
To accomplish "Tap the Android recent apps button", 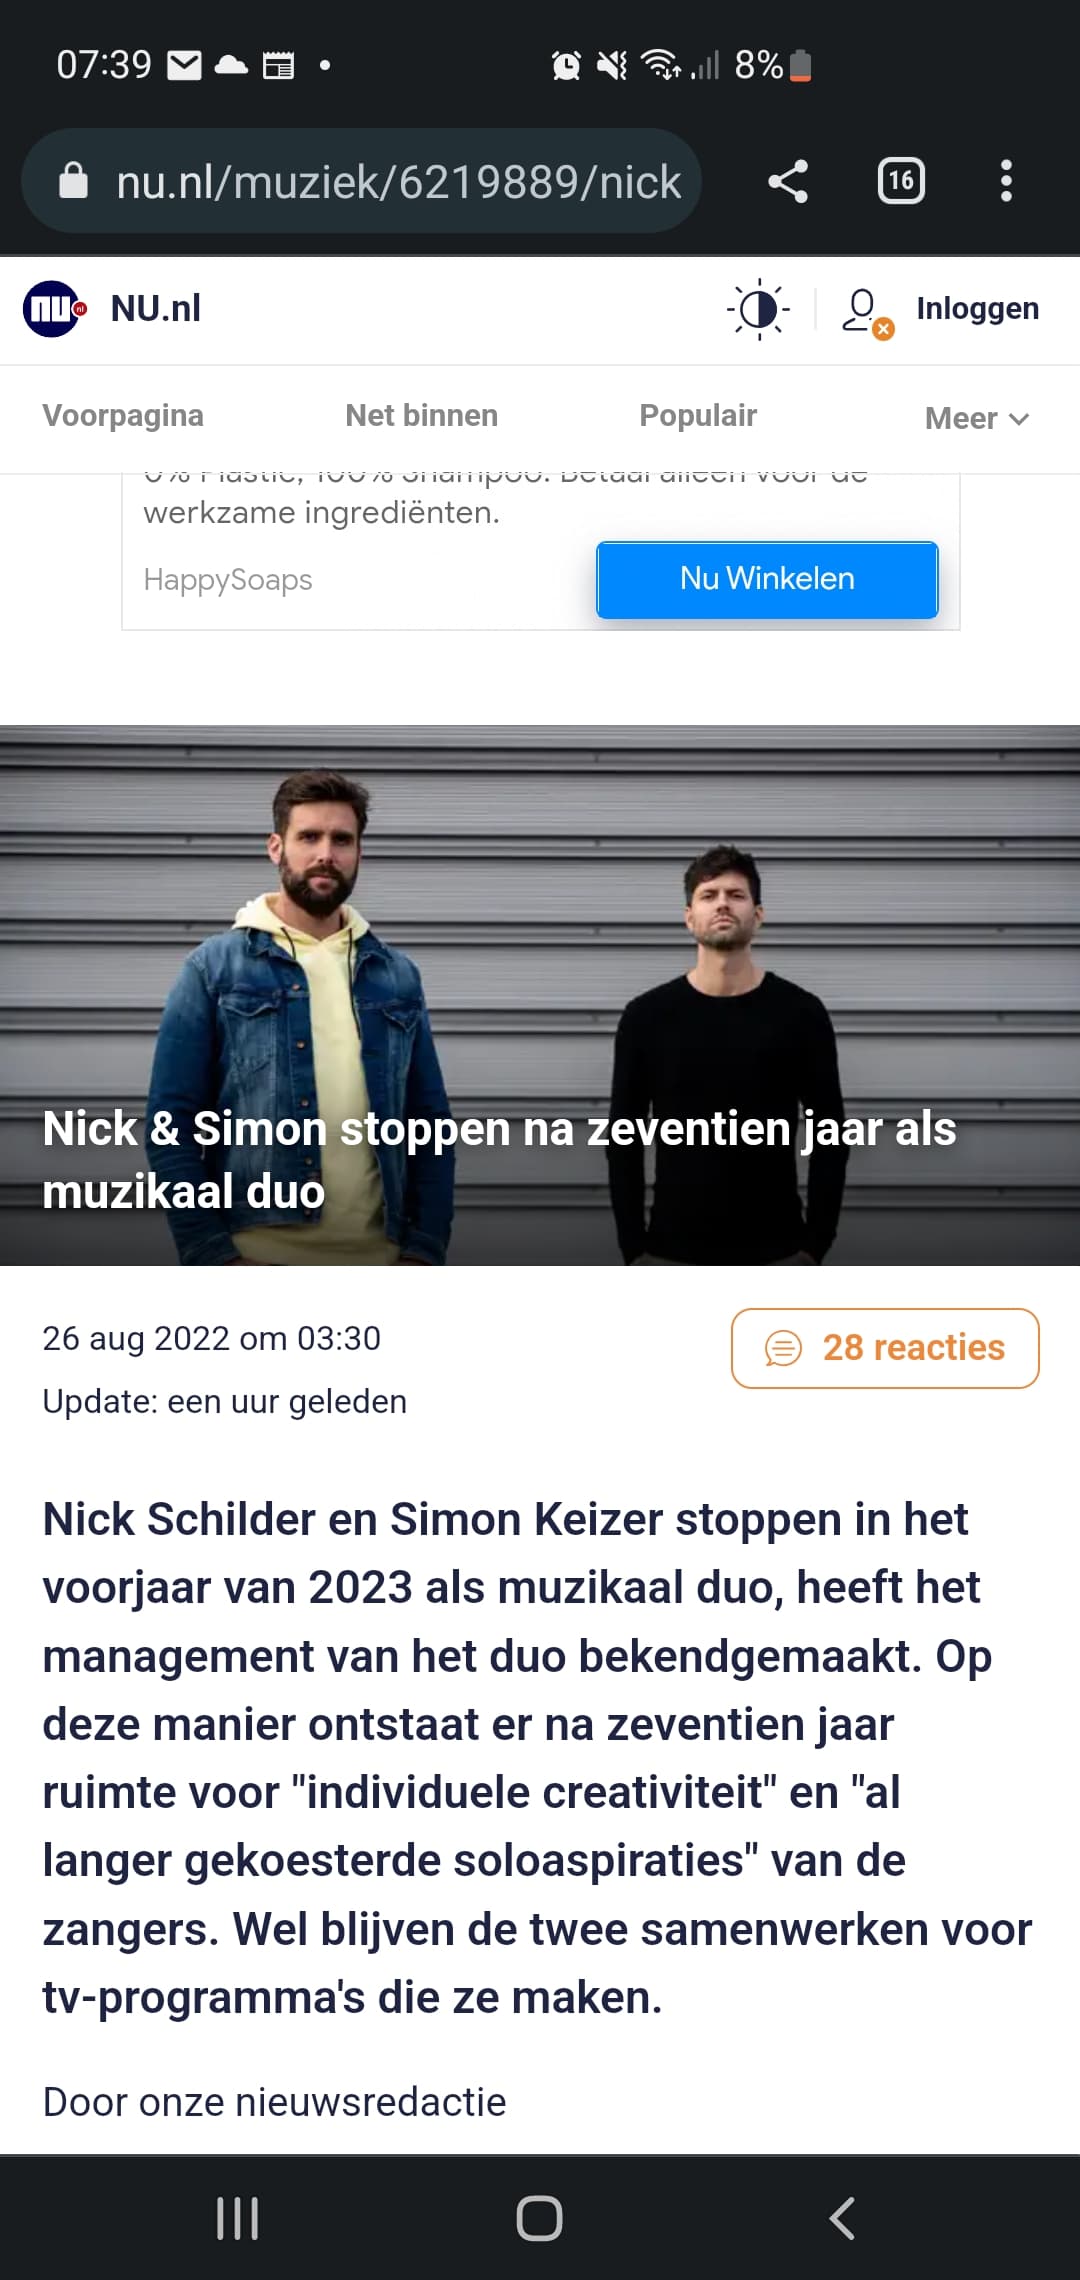I will [238, 2218].
